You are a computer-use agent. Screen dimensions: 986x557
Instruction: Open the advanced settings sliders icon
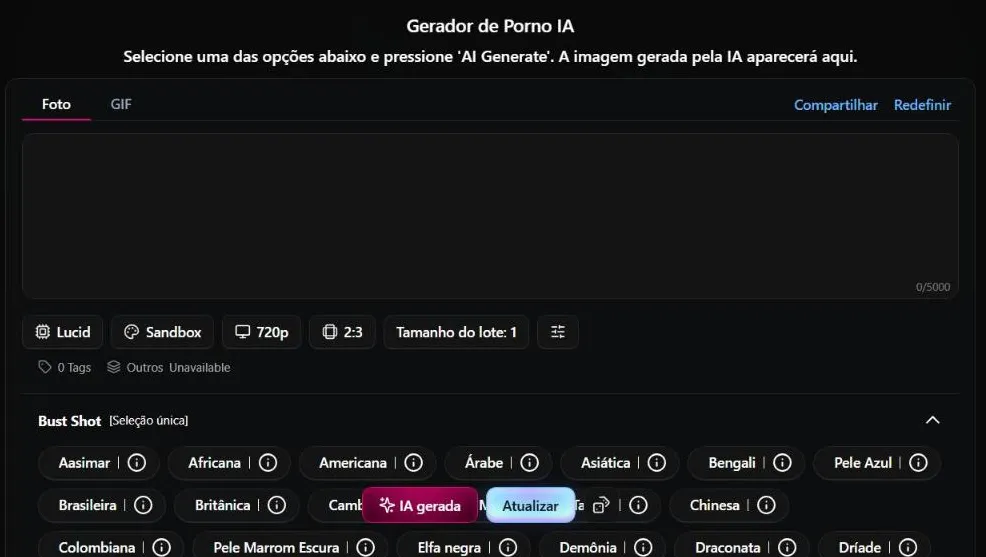click(x=558, y=332)
